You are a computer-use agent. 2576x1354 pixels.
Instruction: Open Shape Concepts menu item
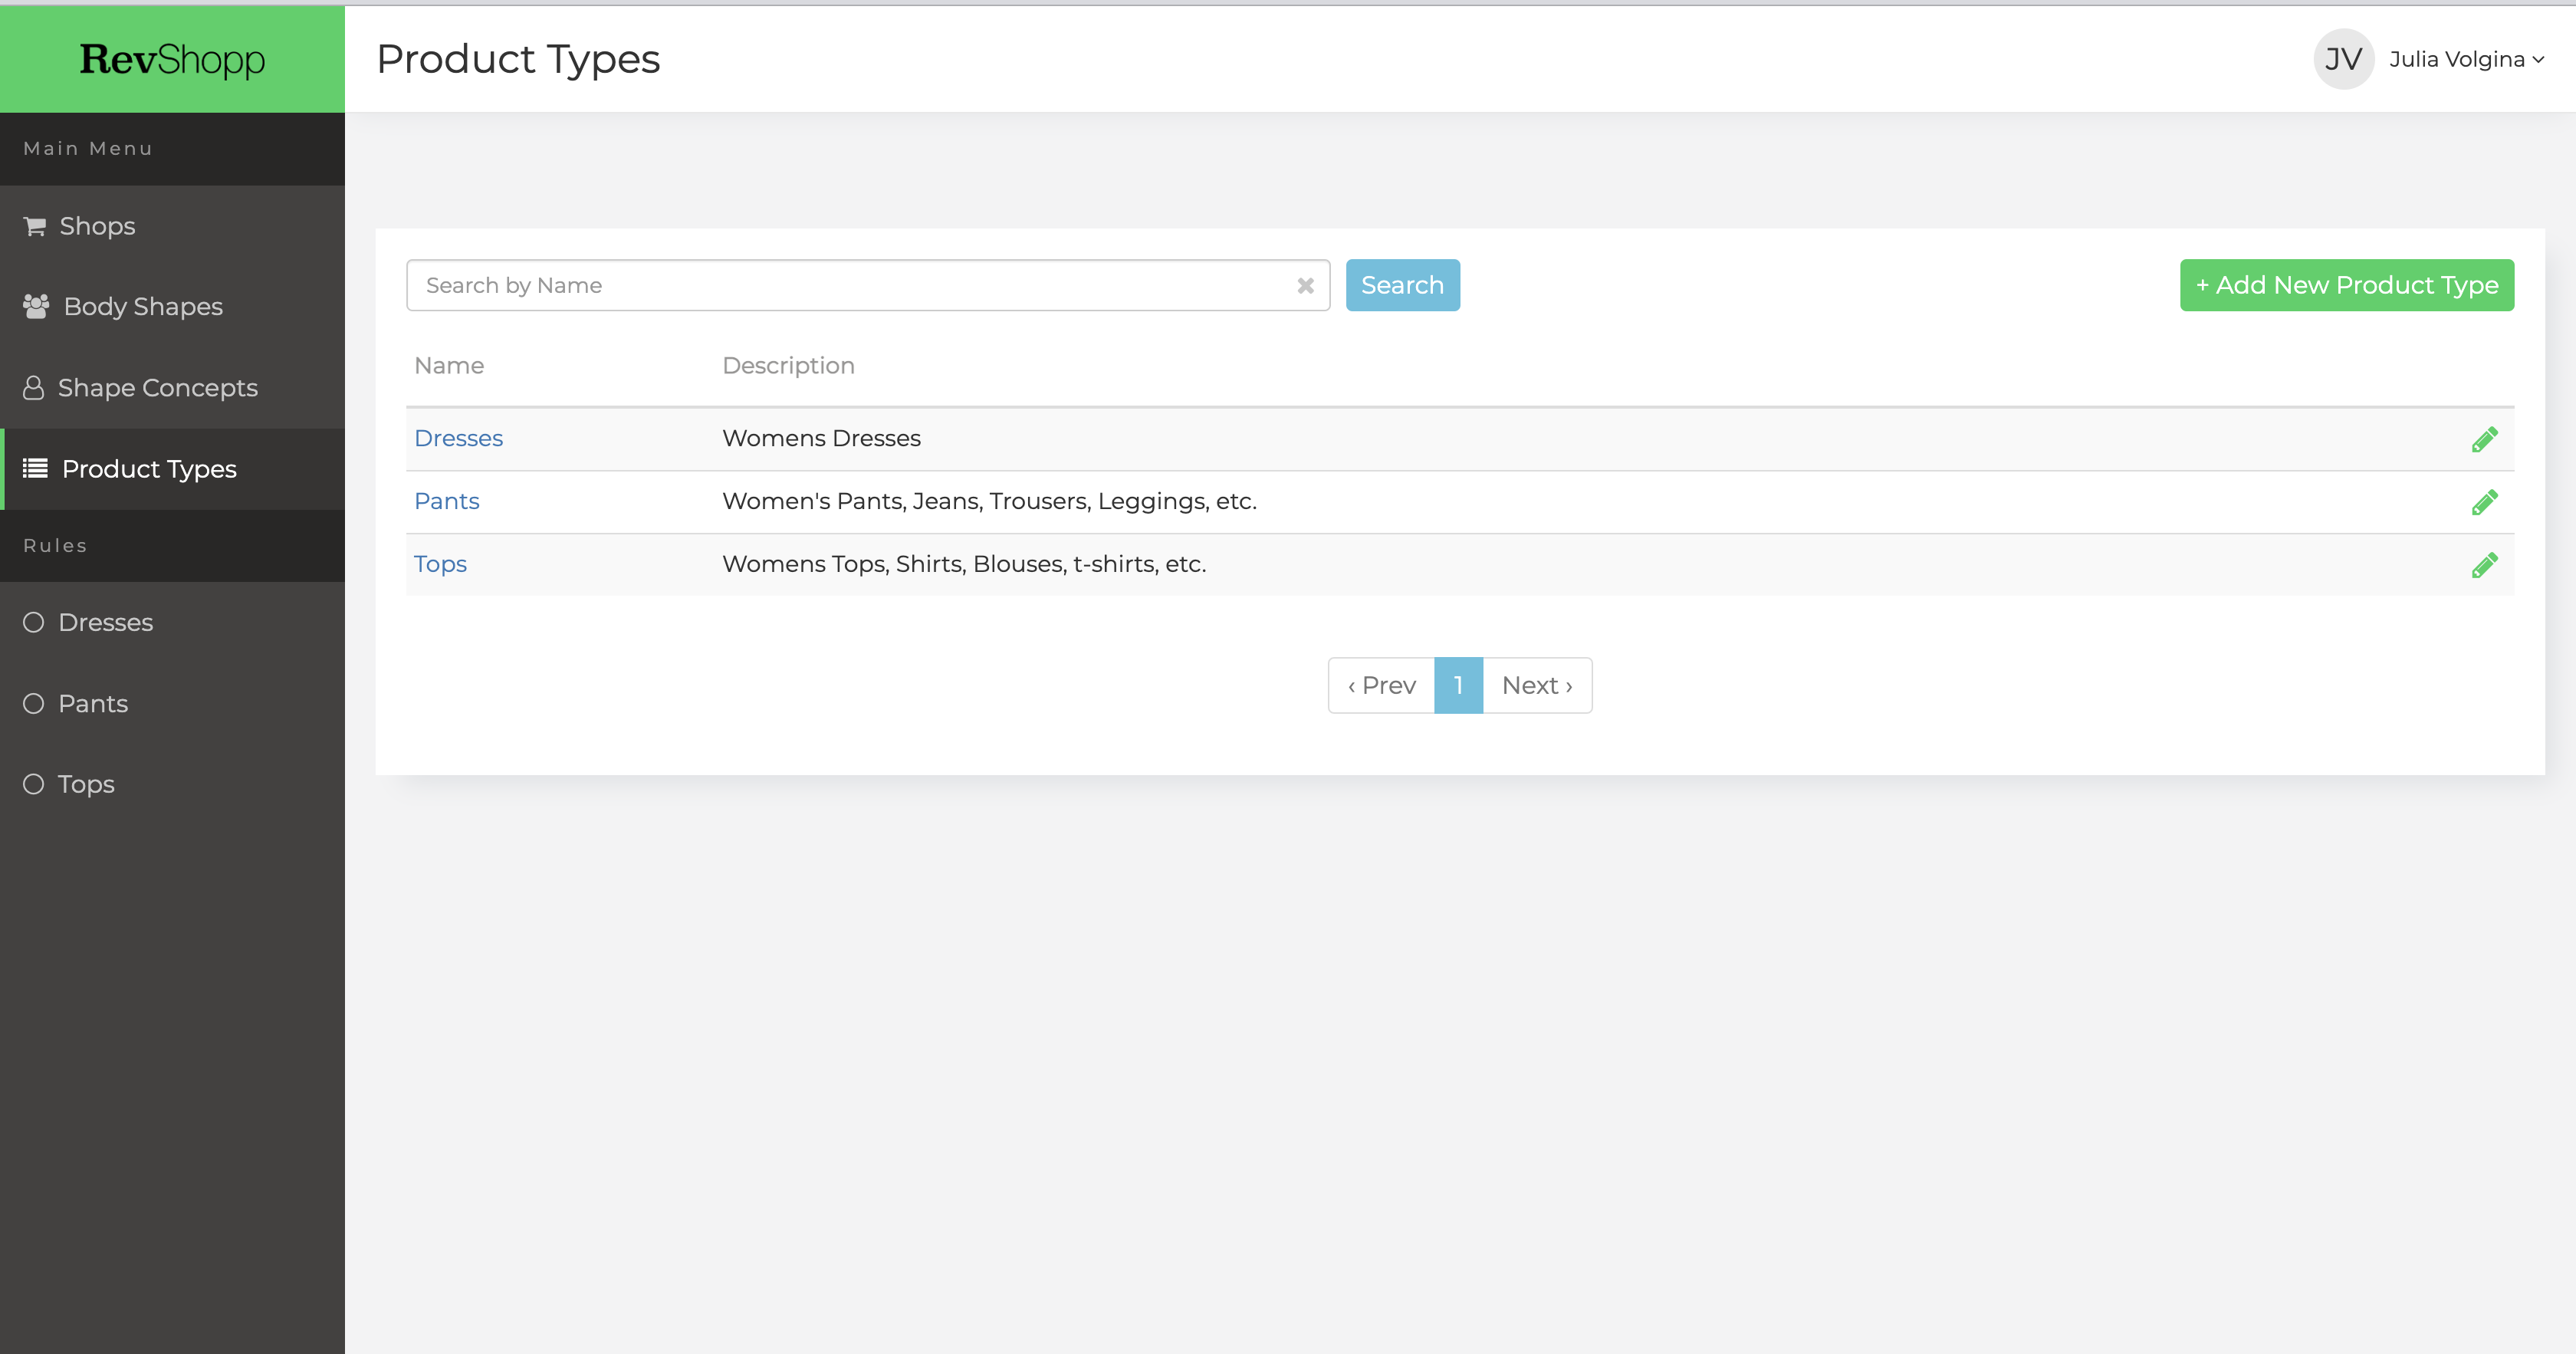coord(172,387)
